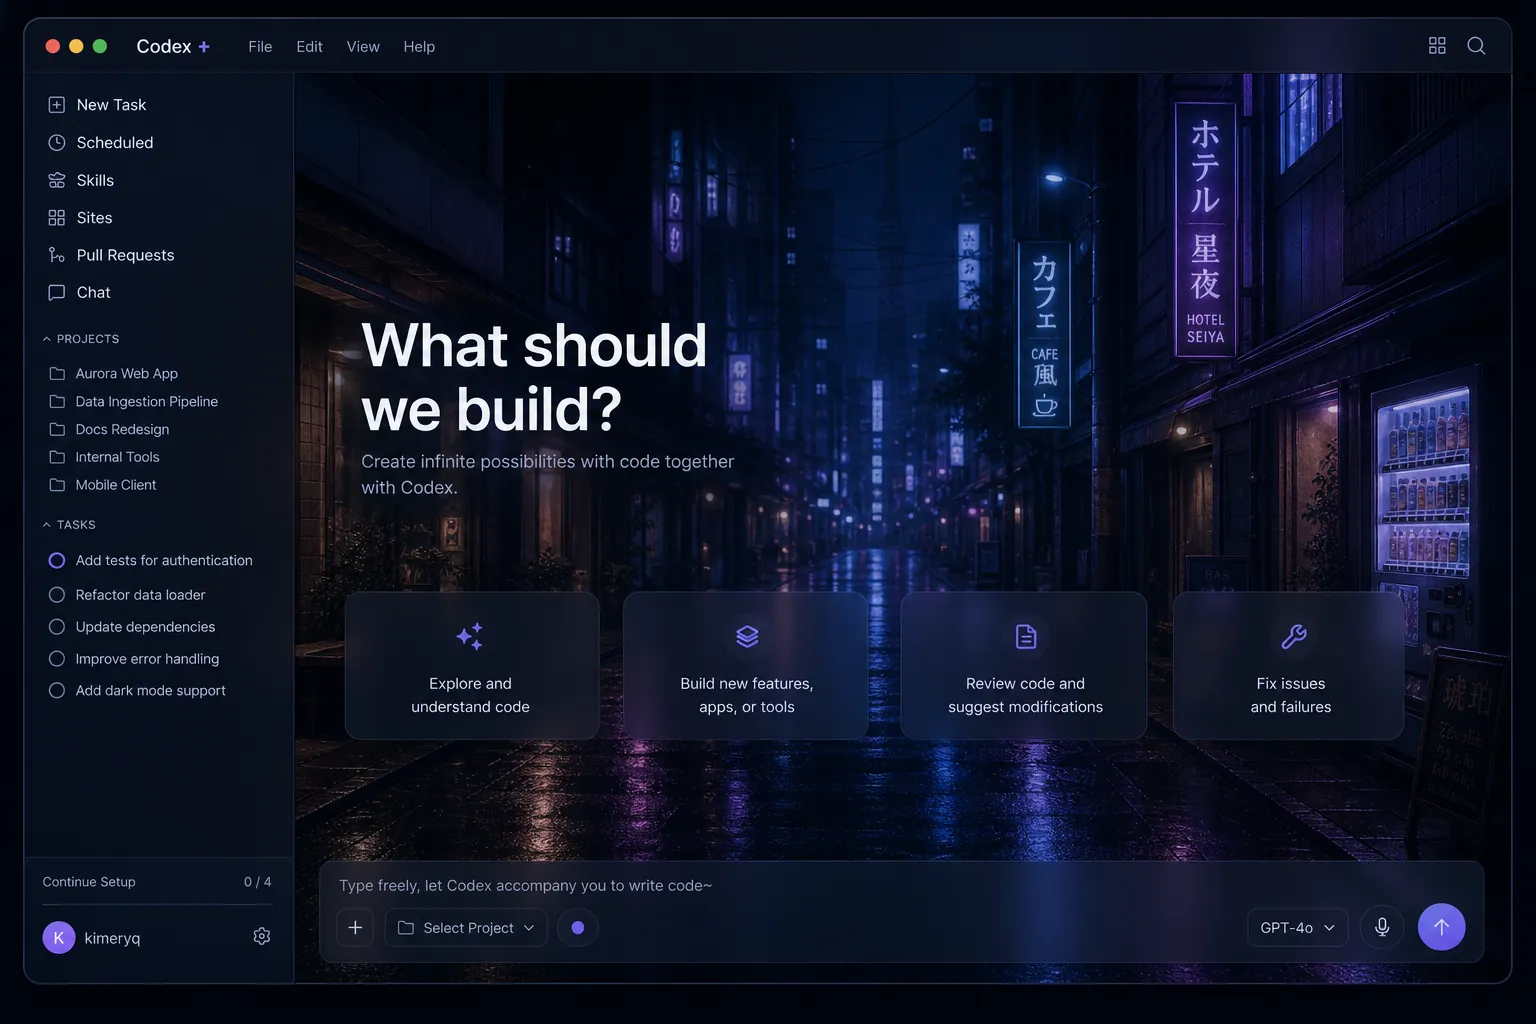Click the K user avatar
1536x1024 pixels.
tap(59, 937)
